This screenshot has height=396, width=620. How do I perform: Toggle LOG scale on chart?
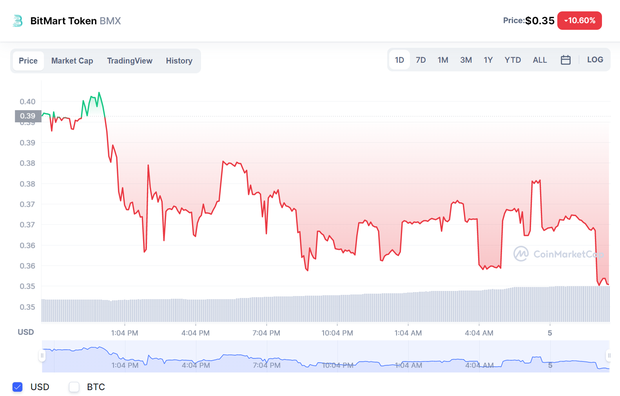(595, 60)
